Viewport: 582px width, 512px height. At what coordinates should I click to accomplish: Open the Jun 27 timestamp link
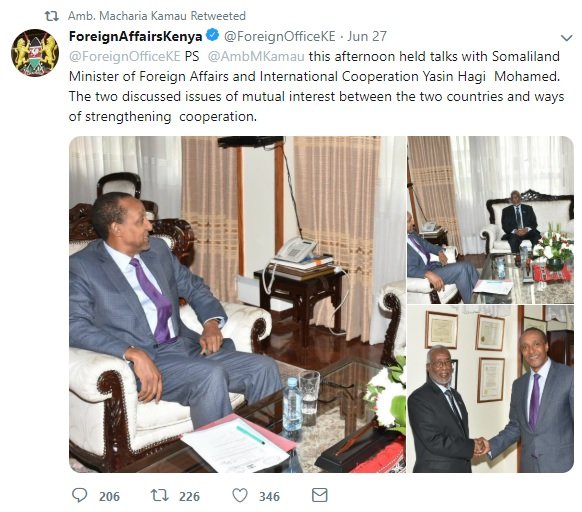coord(367,36)
